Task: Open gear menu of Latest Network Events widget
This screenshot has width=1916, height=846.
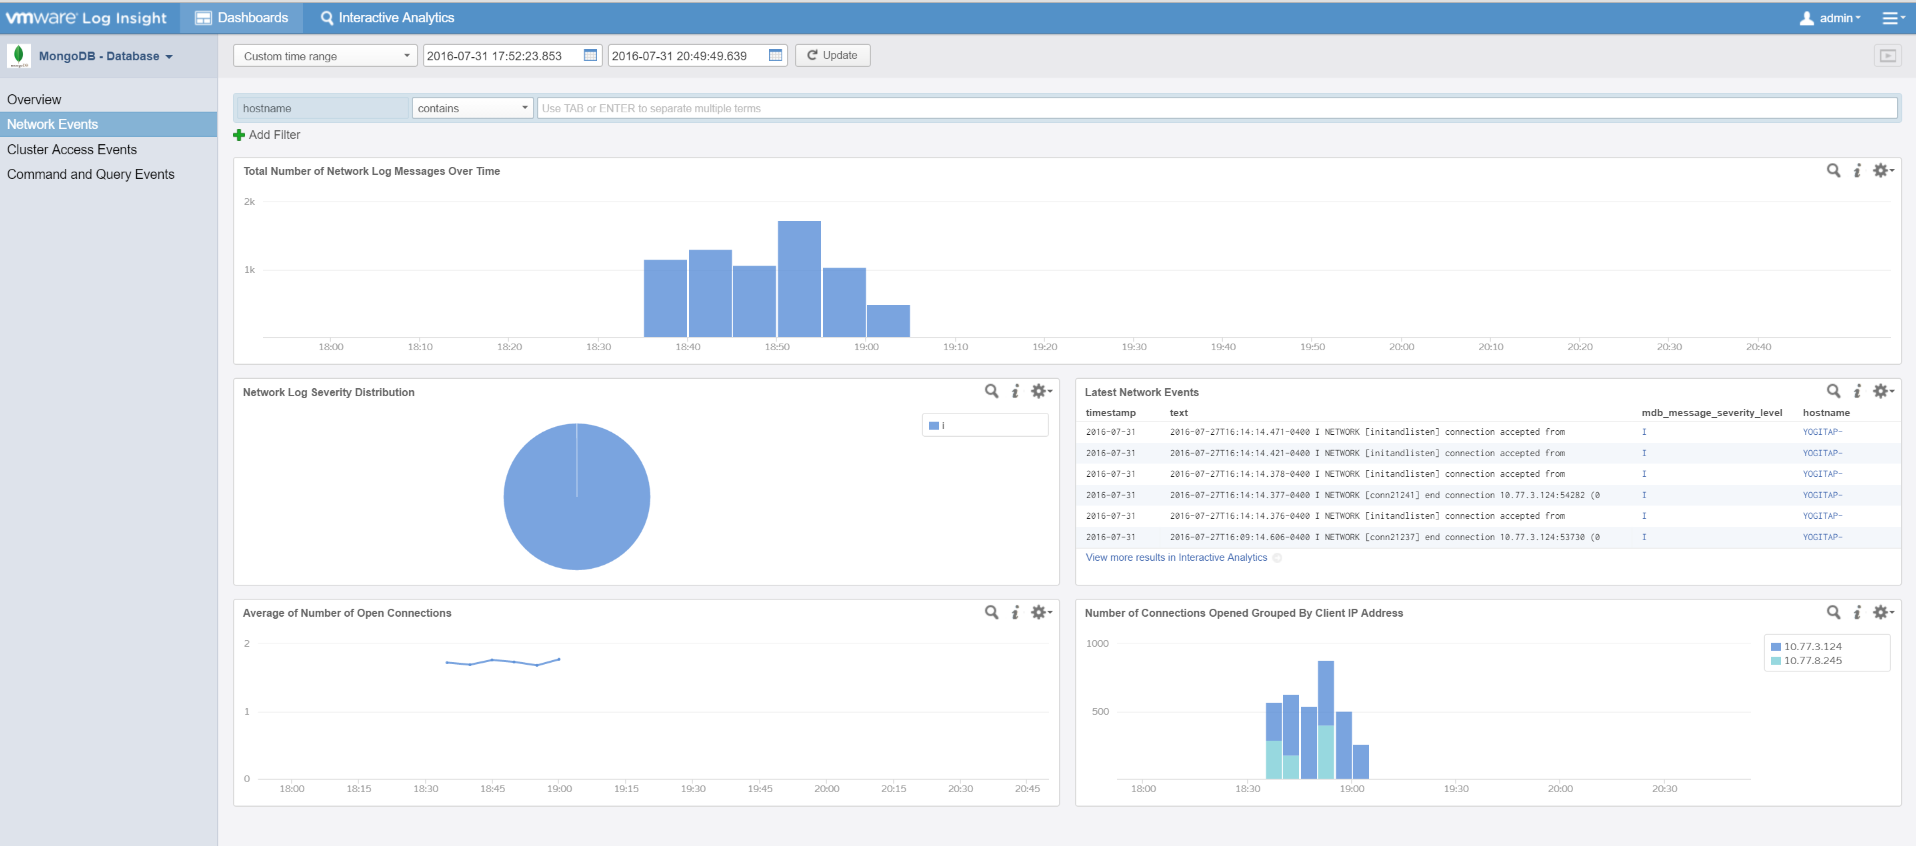Action: (1883, 392)
